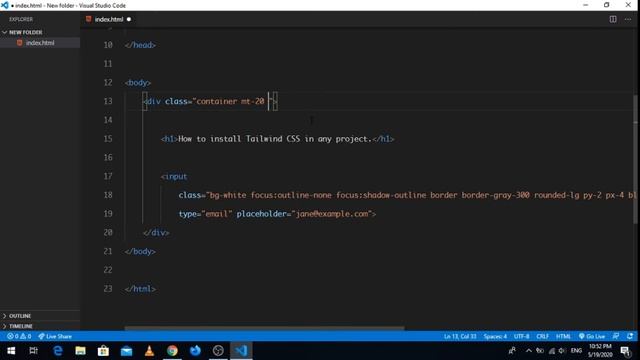Open the volume speaker icon
Image resolution: width=640 pixels, height=360 pixels.
(x=562, y=351)
